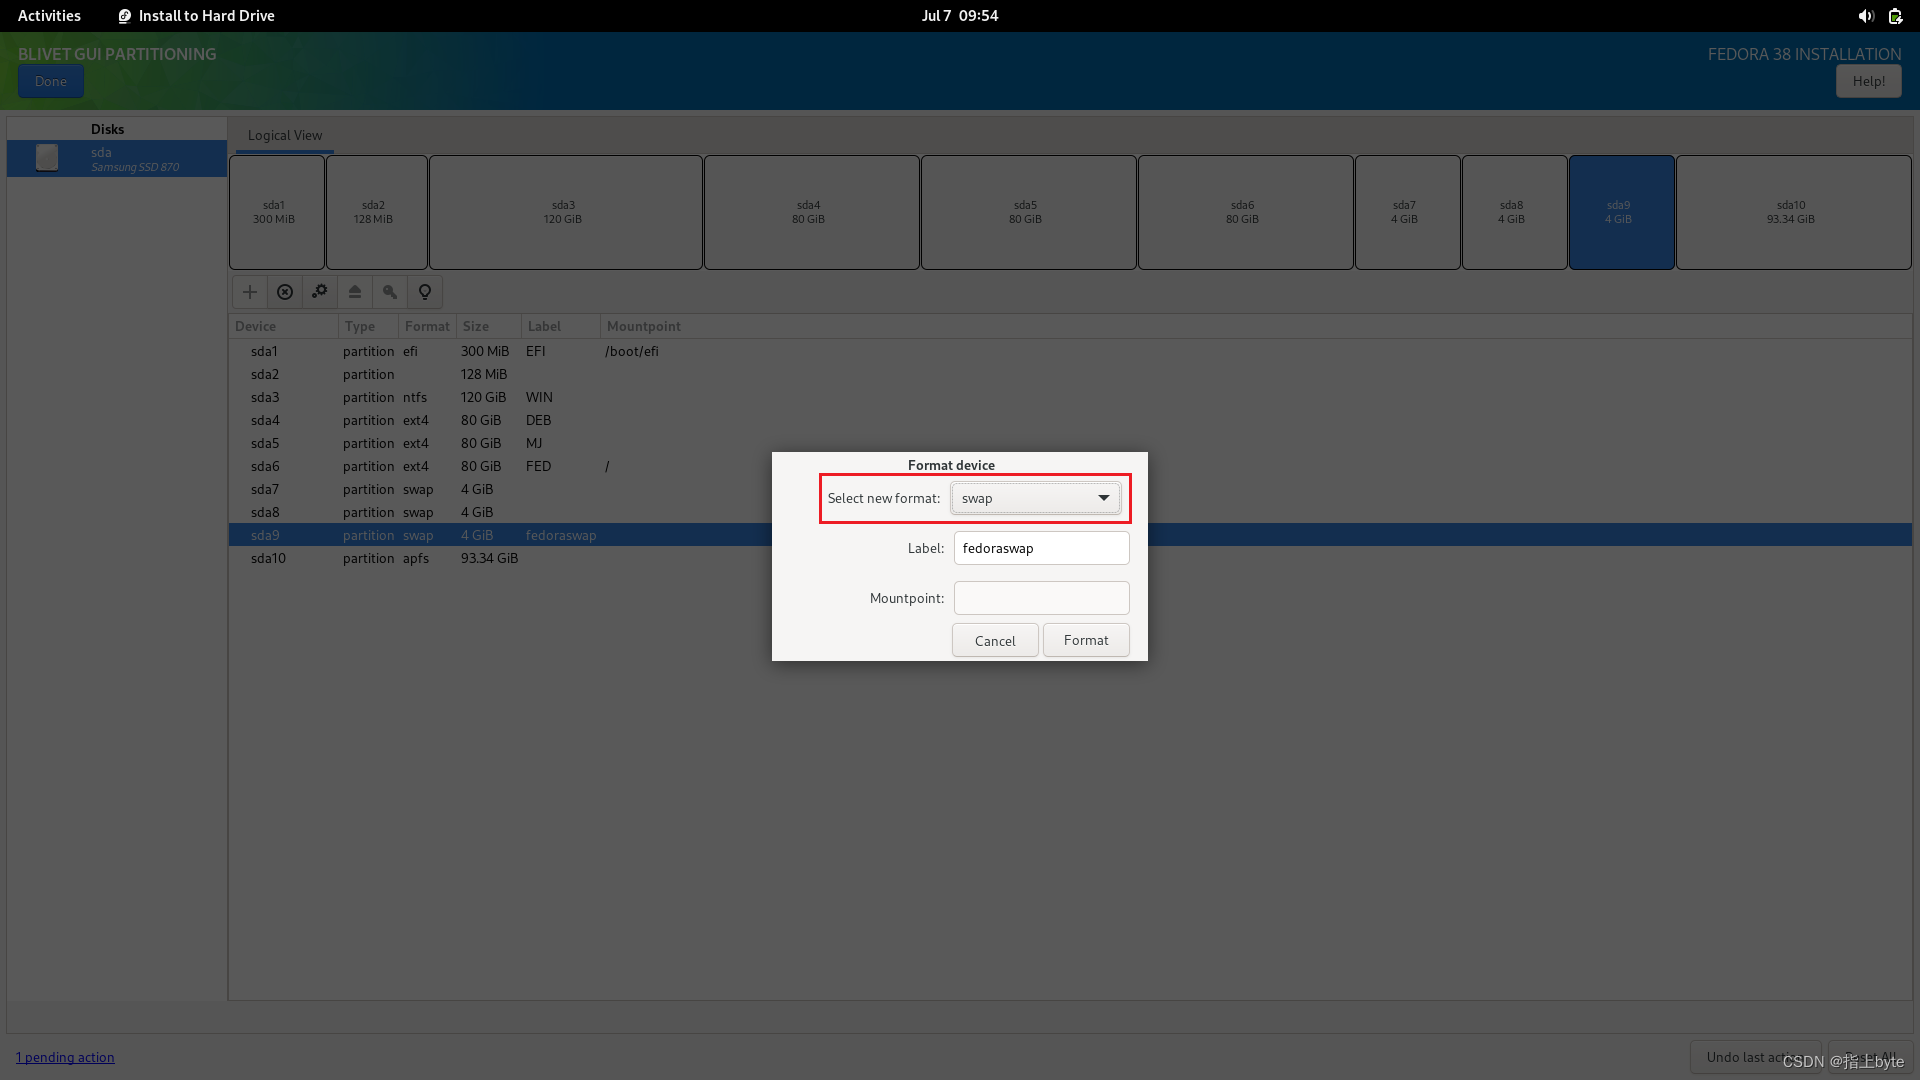
Task: Switch to the Logical View tab
Action: pos(285,135)
